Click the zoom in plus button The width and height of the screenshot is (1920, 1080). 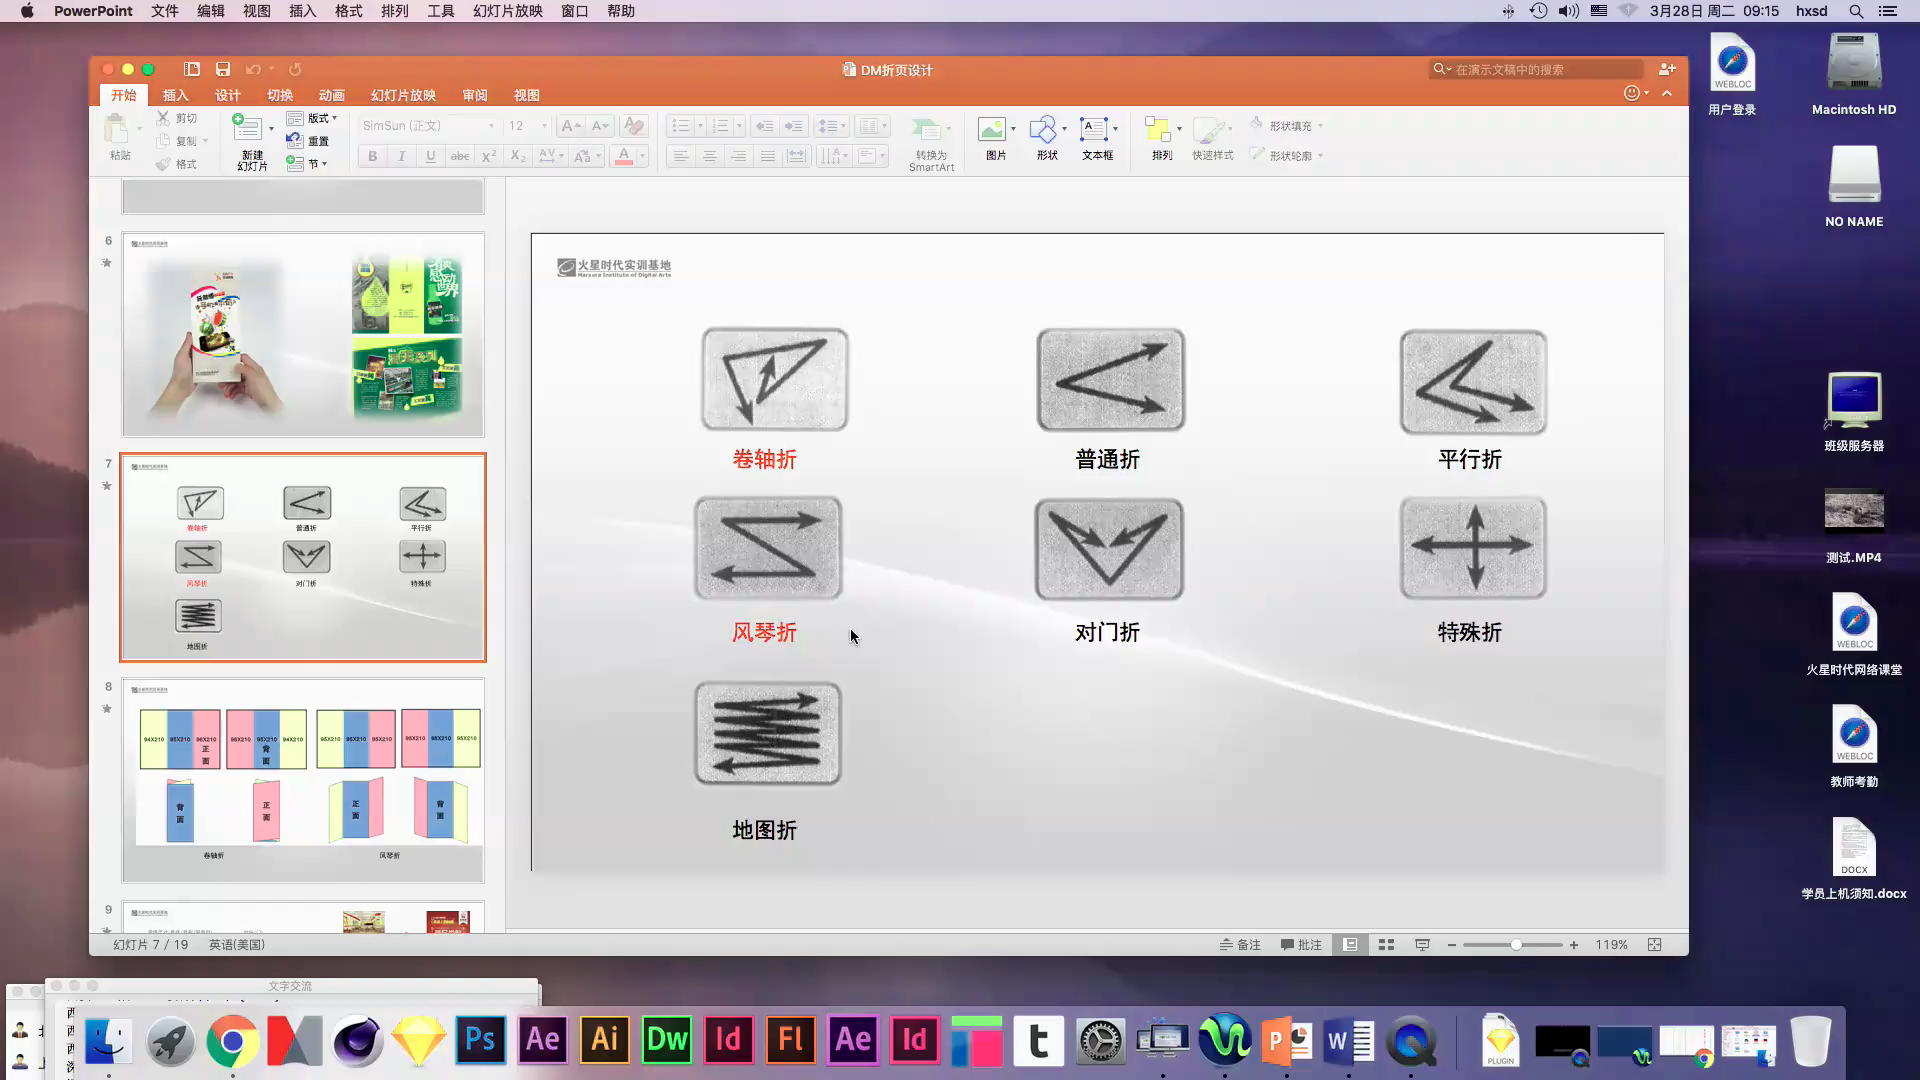click(x=1574, y=944)
